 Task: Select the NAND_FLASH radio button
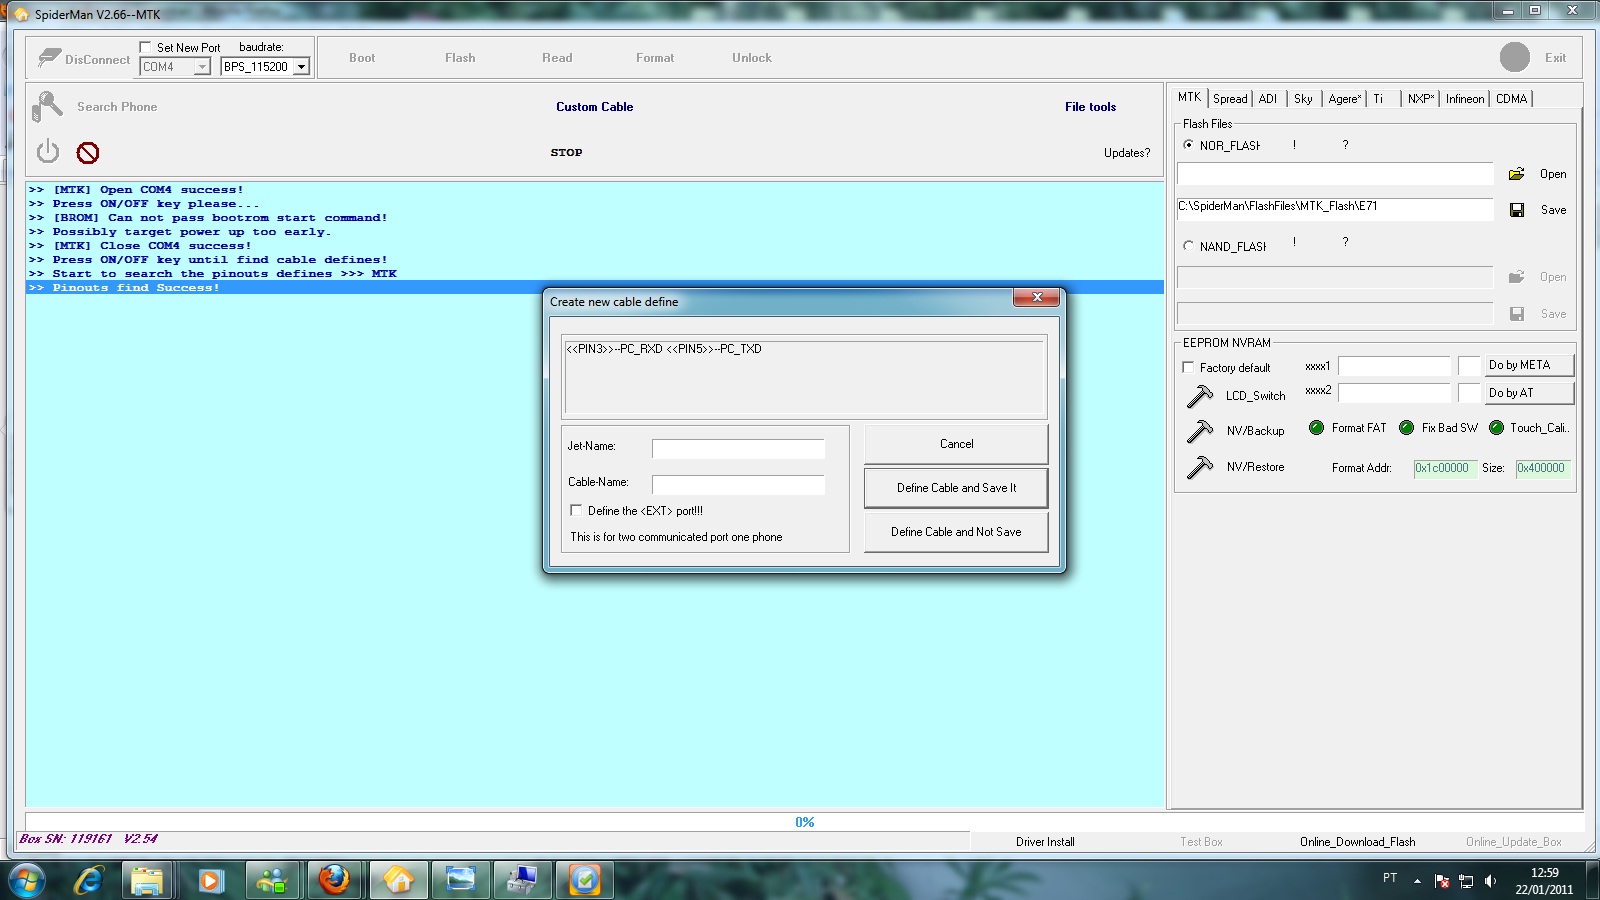[1188, 246]
